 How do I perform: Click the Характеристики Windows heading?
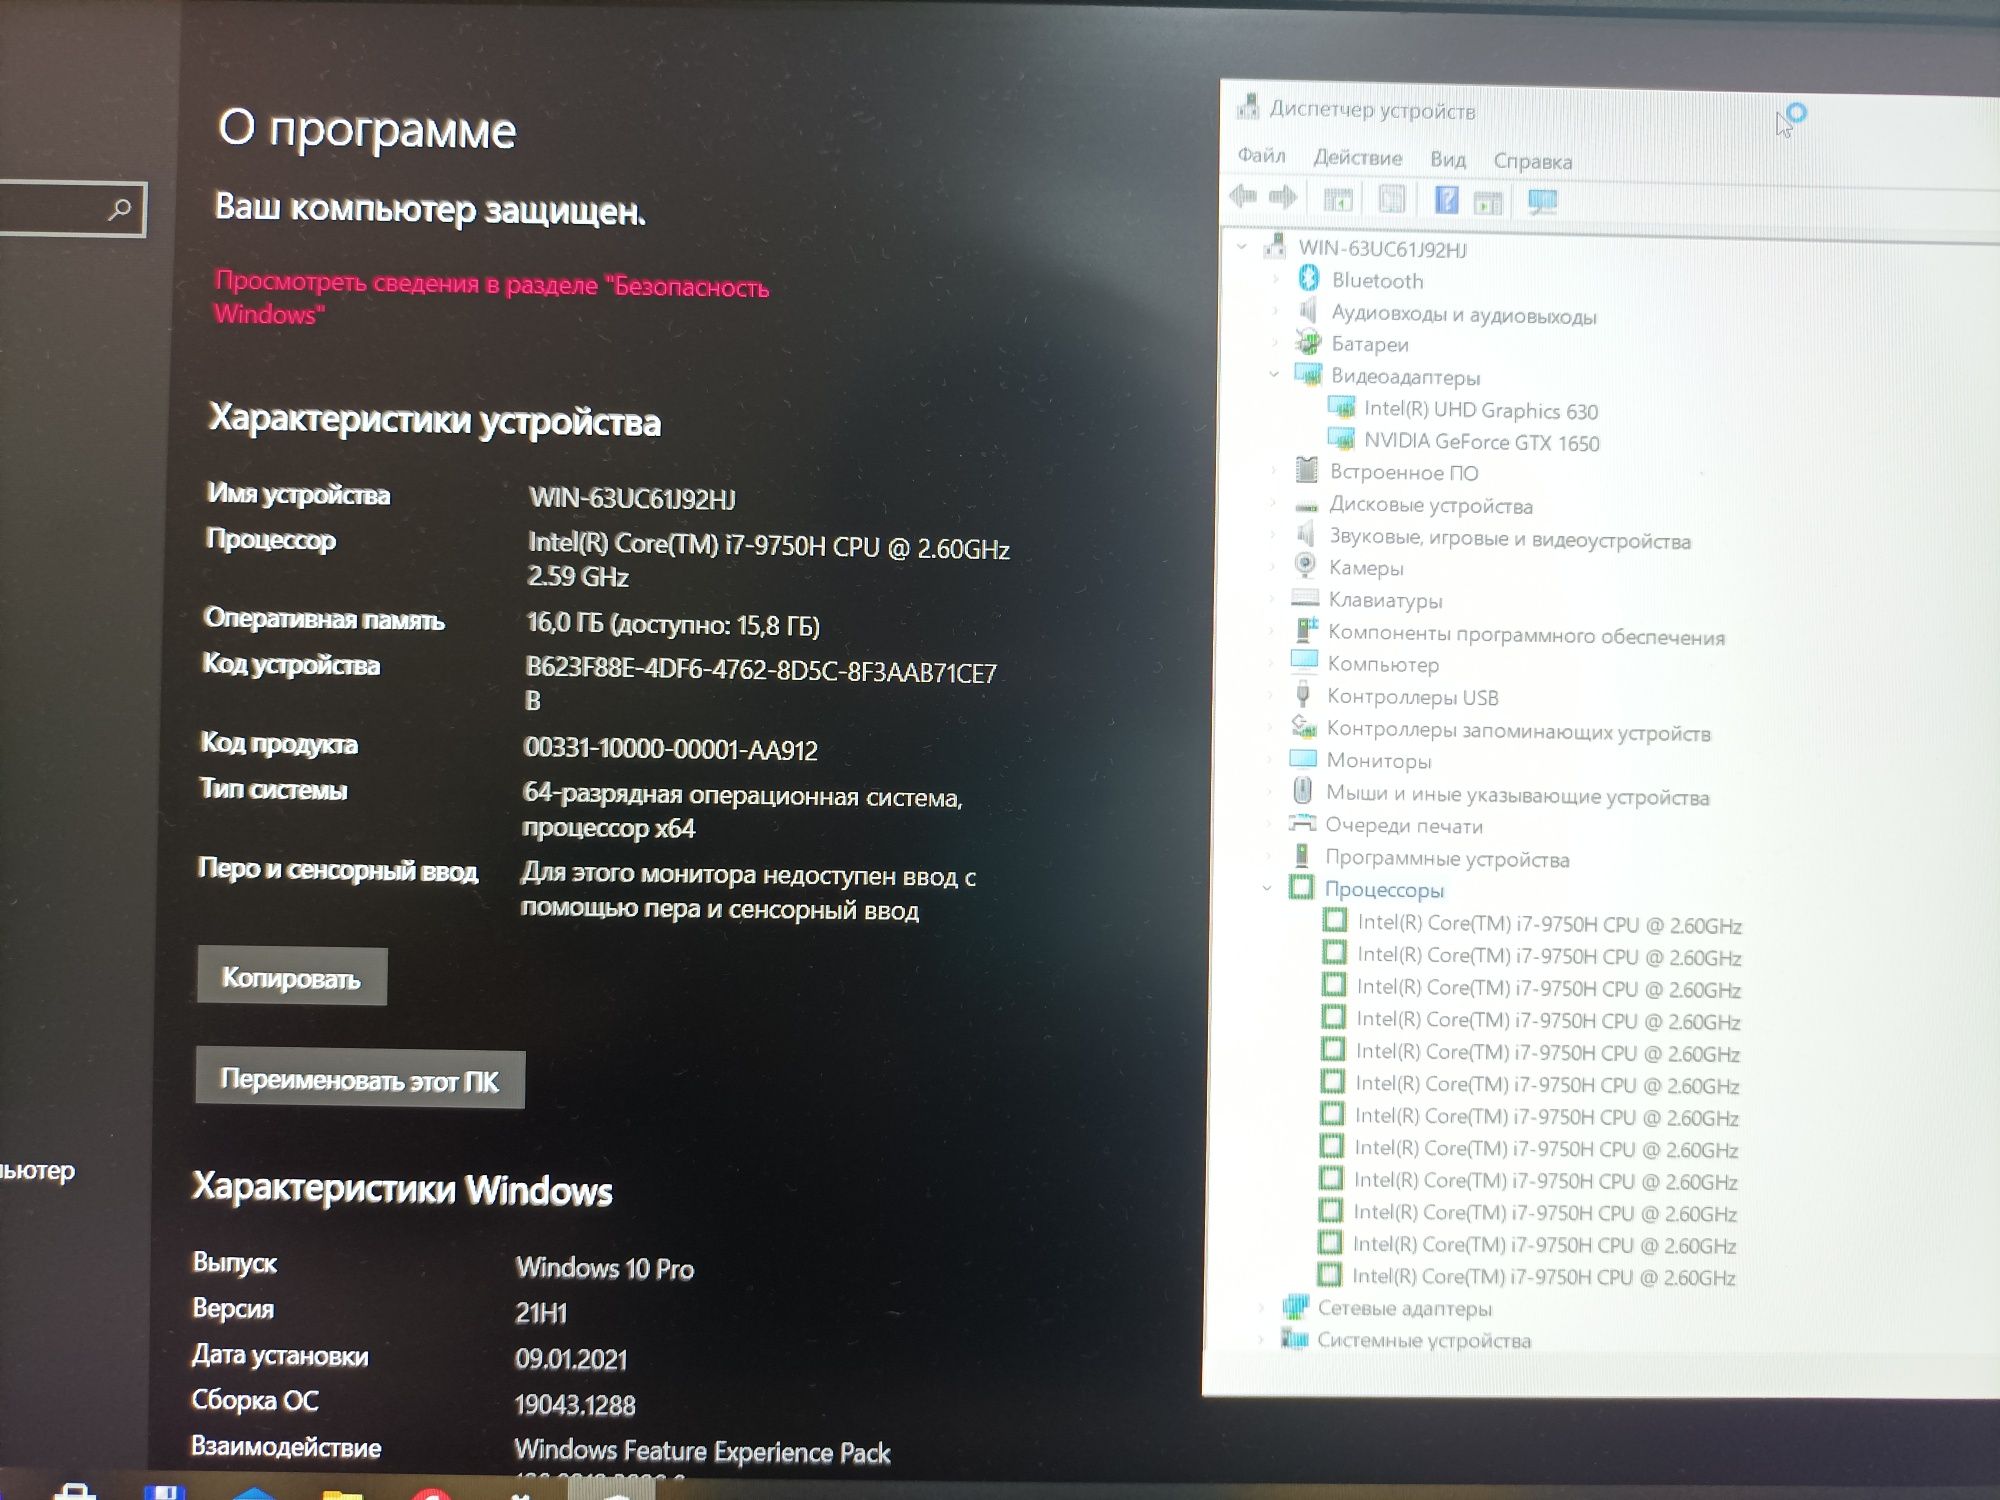402,1189
